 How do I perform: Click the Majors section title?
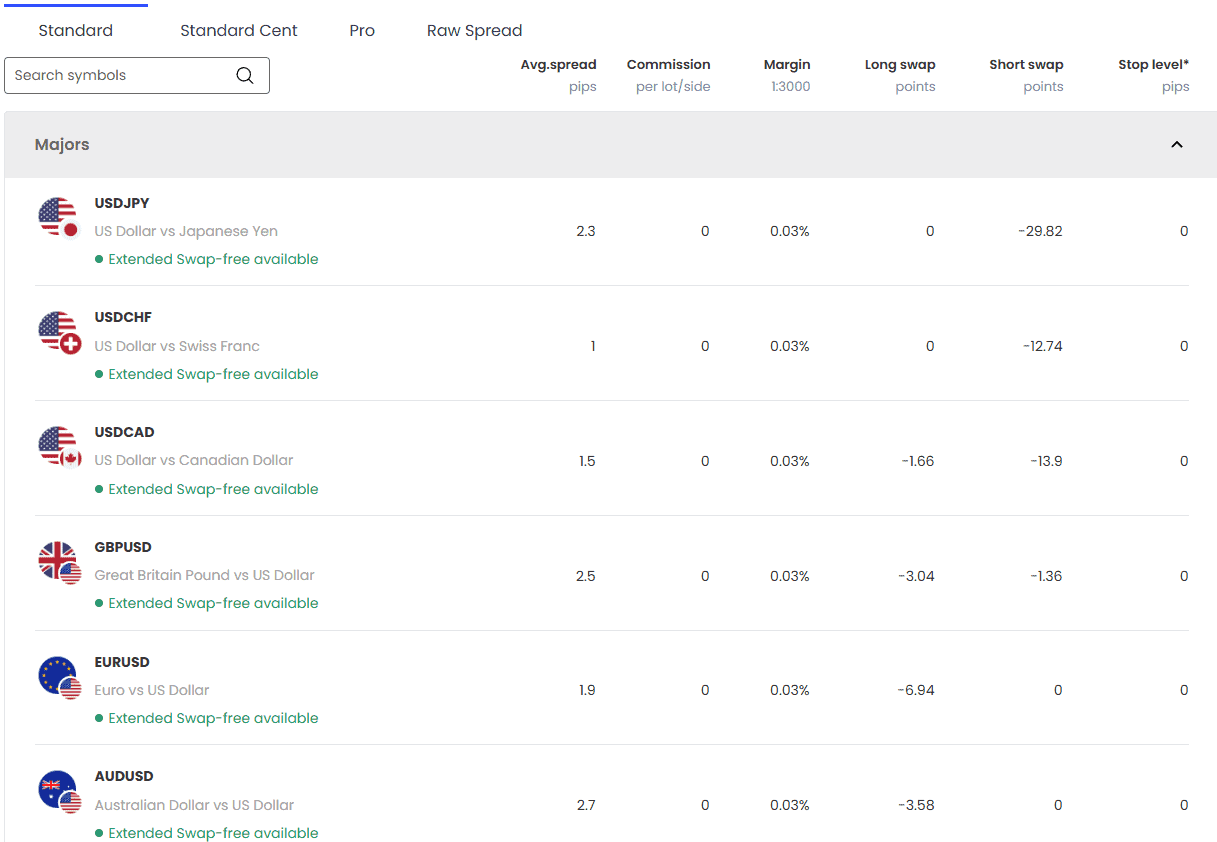click(x=62, y=145)
